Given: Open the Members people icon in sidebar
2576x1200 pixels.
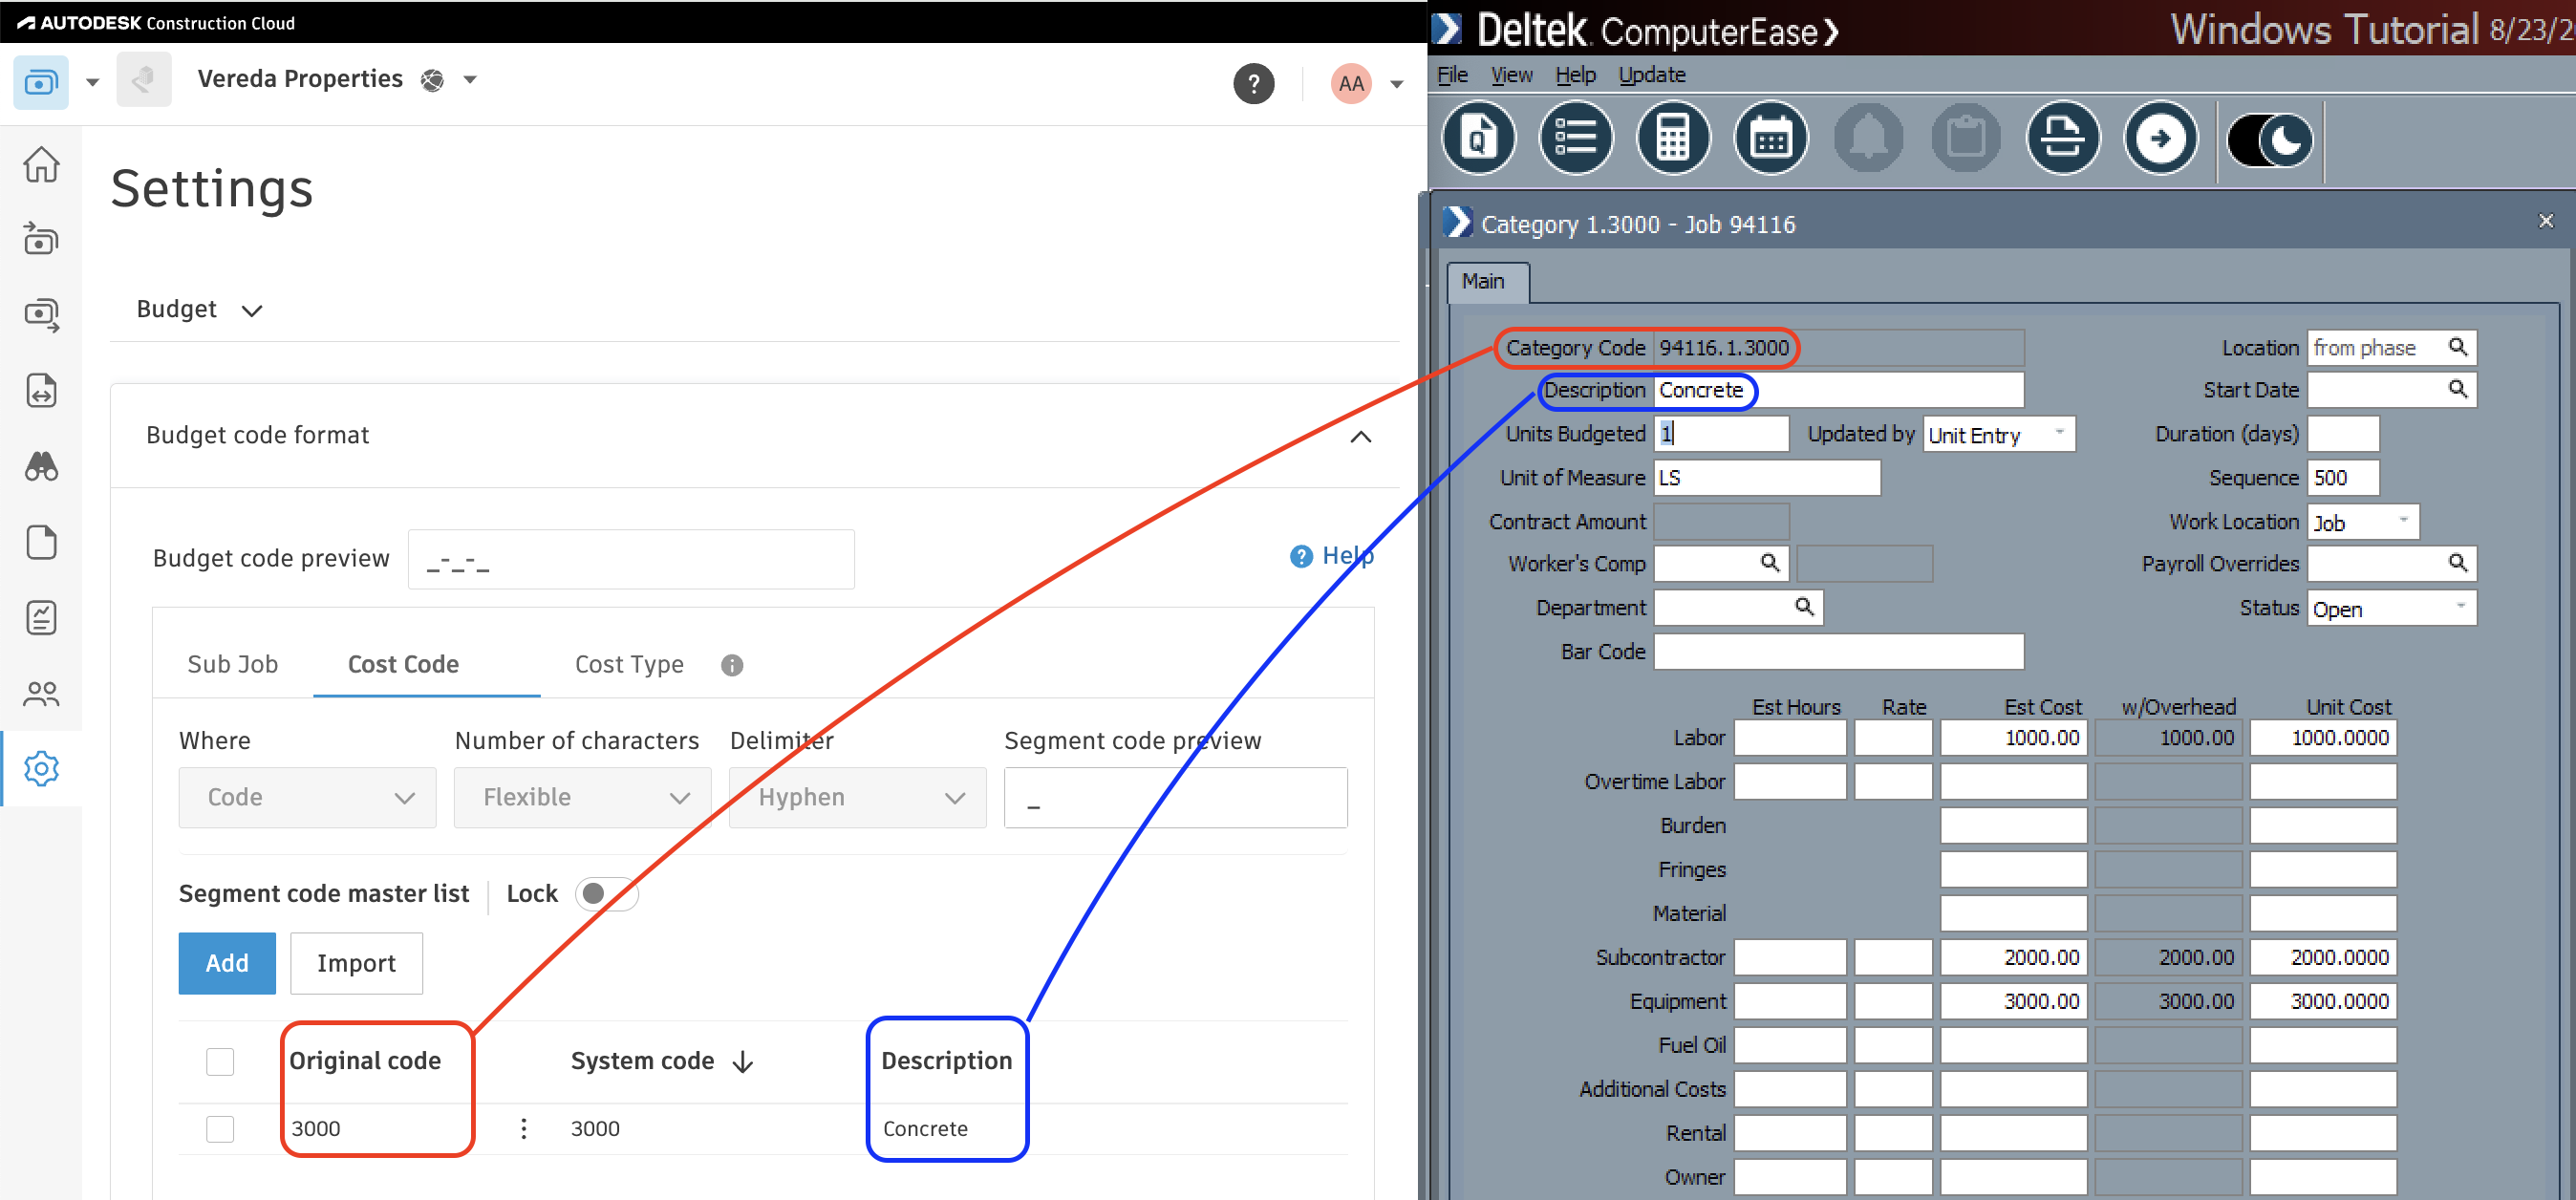Looking at the screenshot, I should pos(41,693).
